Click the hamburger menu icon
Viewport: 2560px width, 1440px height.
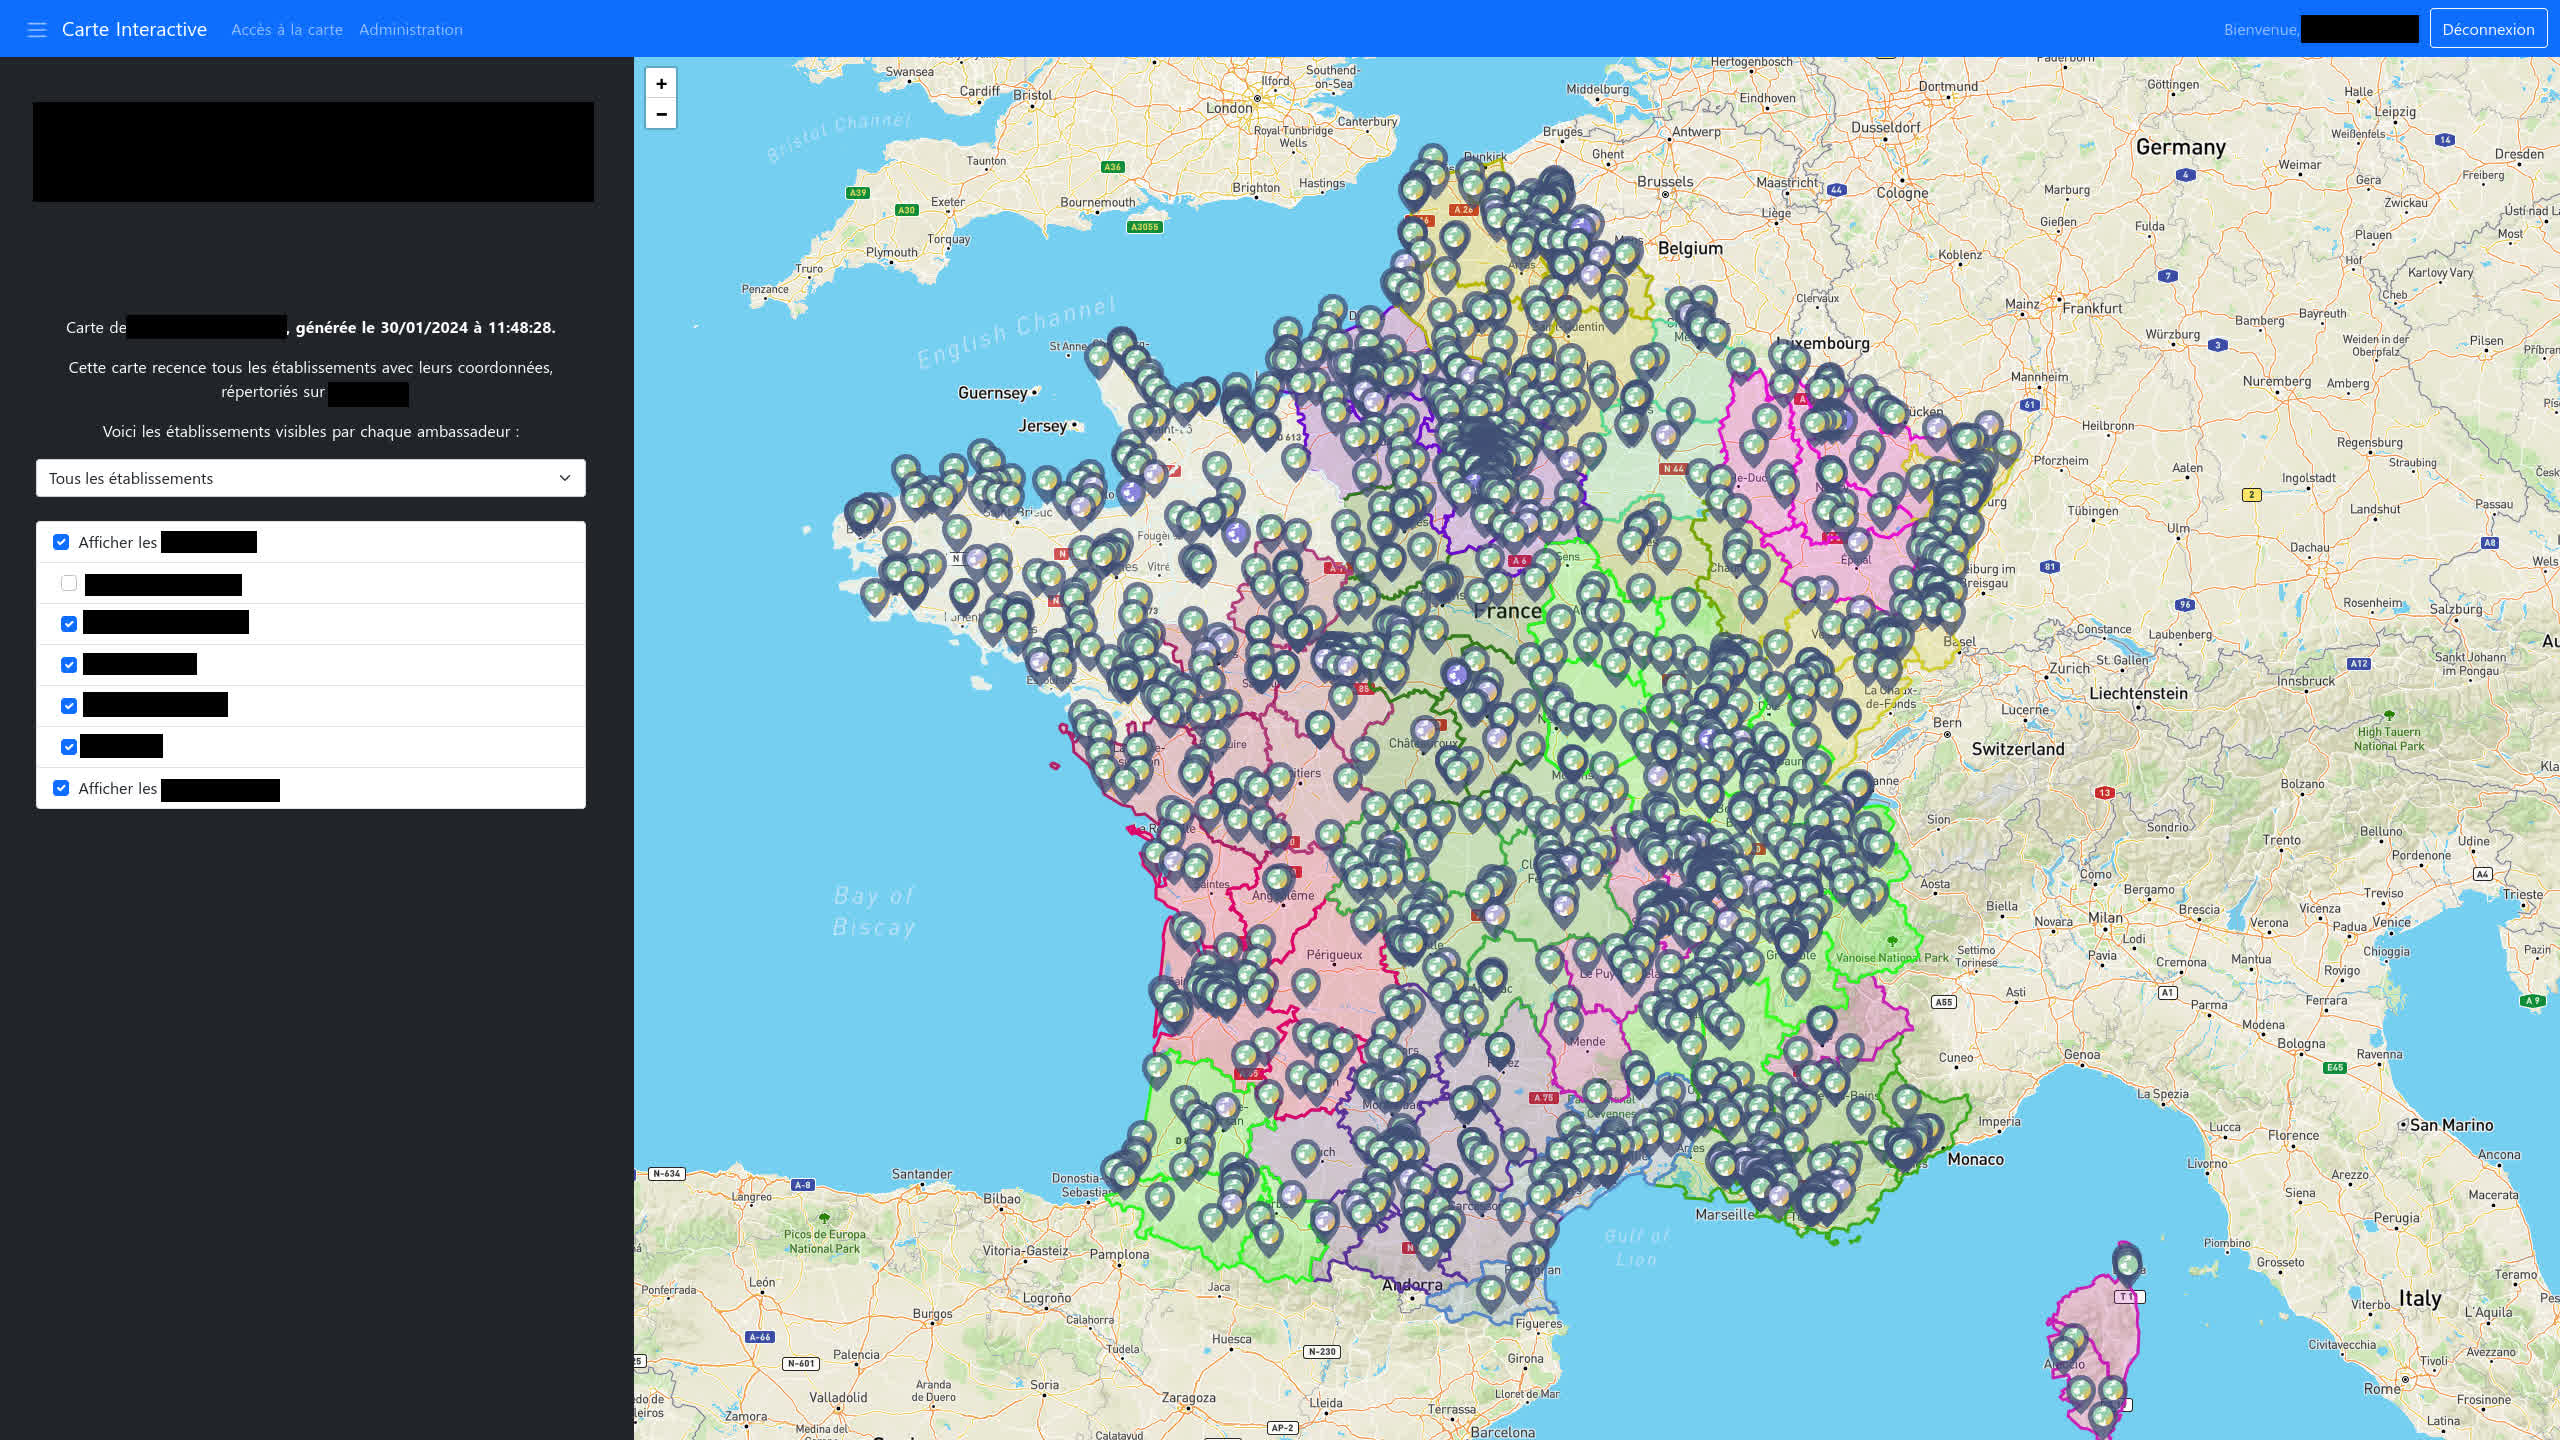35,28
